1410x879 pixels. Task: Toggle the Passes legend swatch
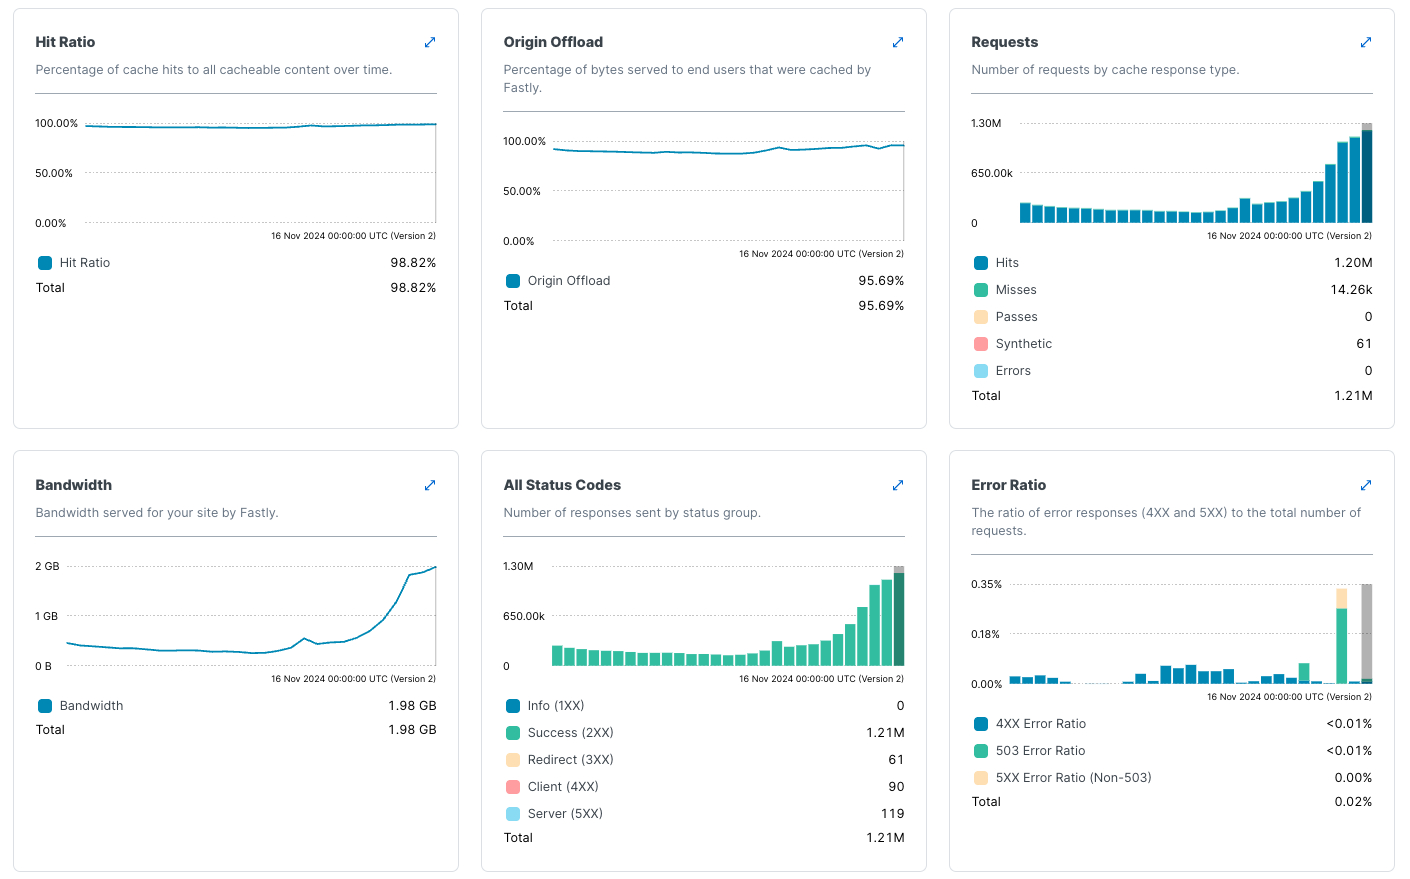point(981,317)
